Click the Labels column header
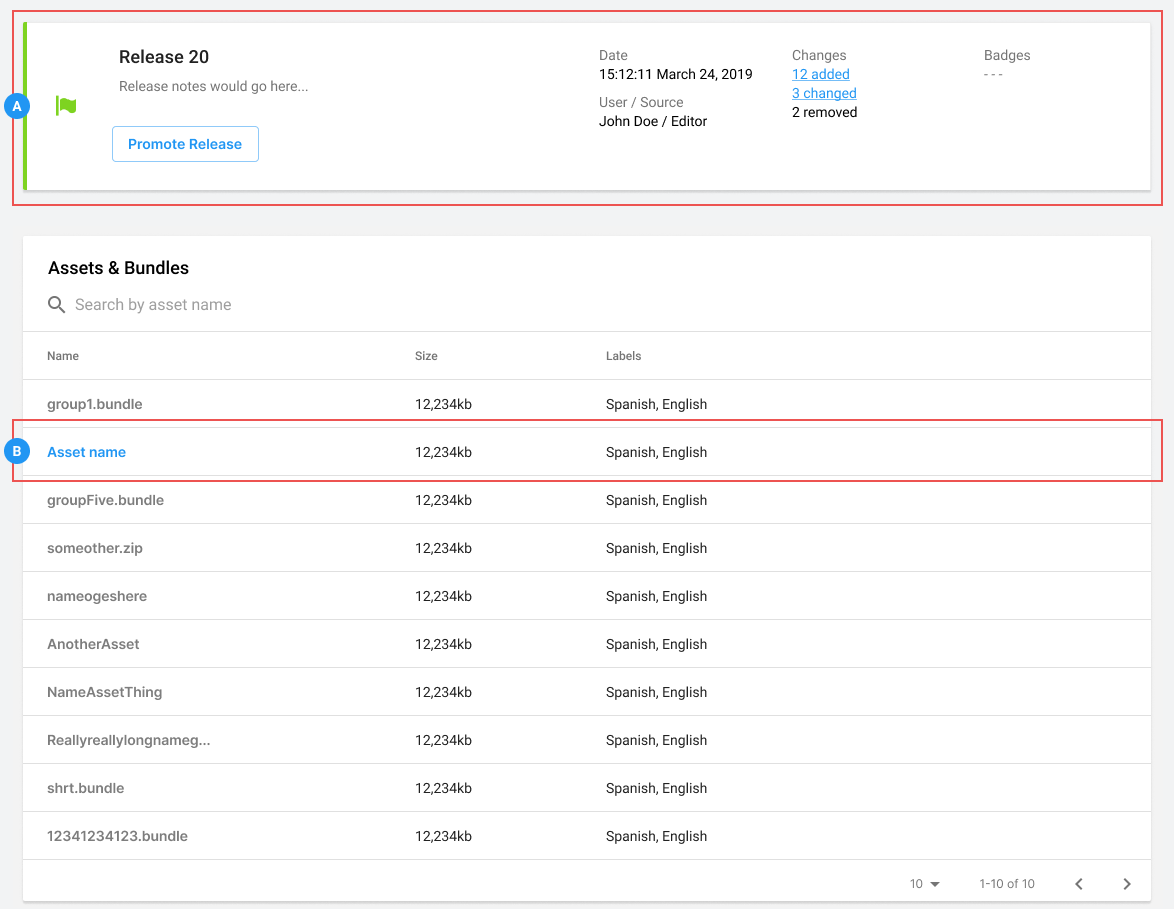Screen dimensions: 1174x909 click(x=623, y=356)
